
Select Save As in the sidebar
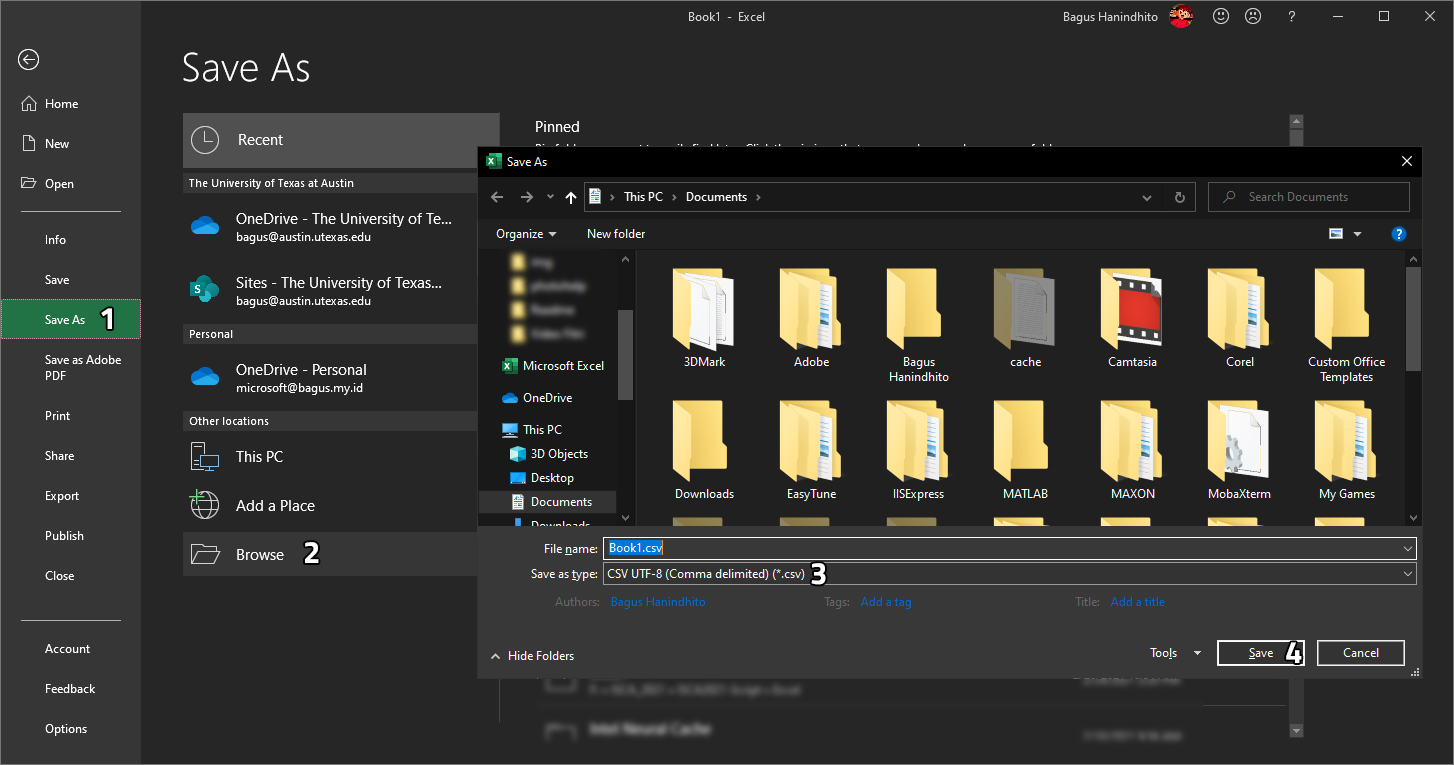pos(70,320)
